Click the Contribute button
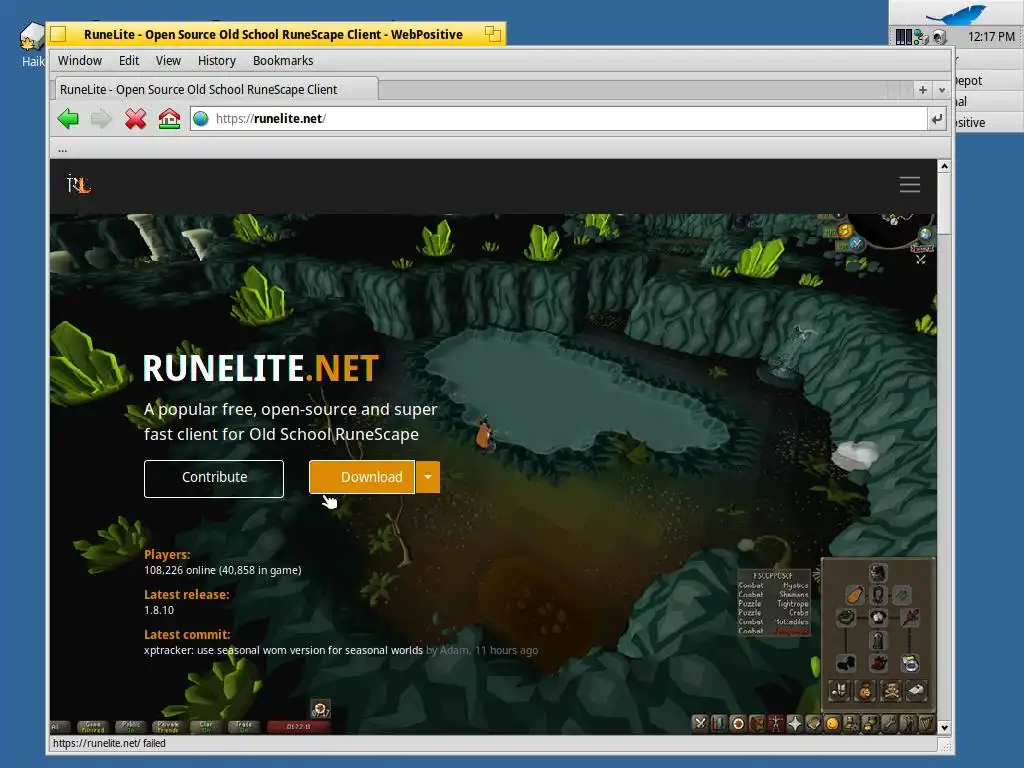The height and width of the screenshot is (768, 1024). point(214,478)
